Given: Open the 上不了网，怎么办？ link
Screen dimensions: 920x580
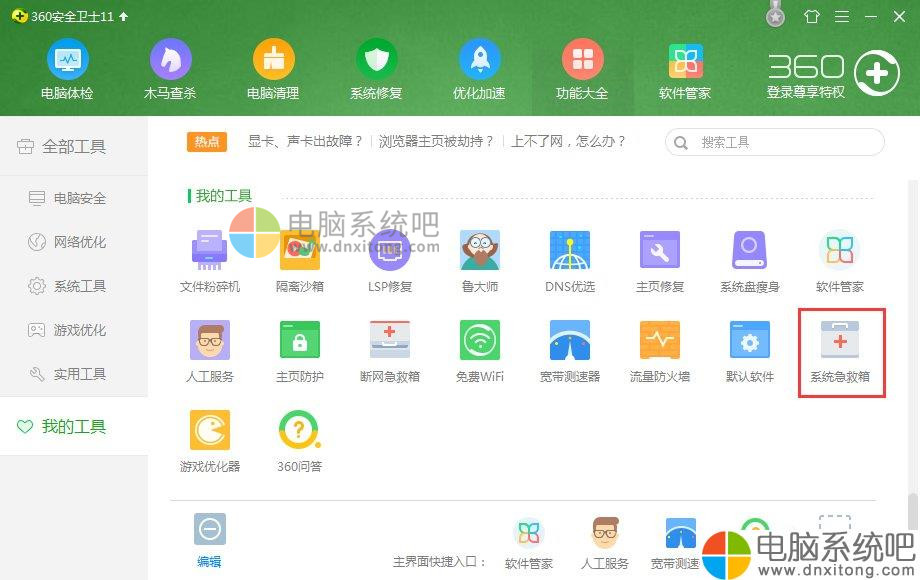Looking at the screenshot, I should click(568, 141).
